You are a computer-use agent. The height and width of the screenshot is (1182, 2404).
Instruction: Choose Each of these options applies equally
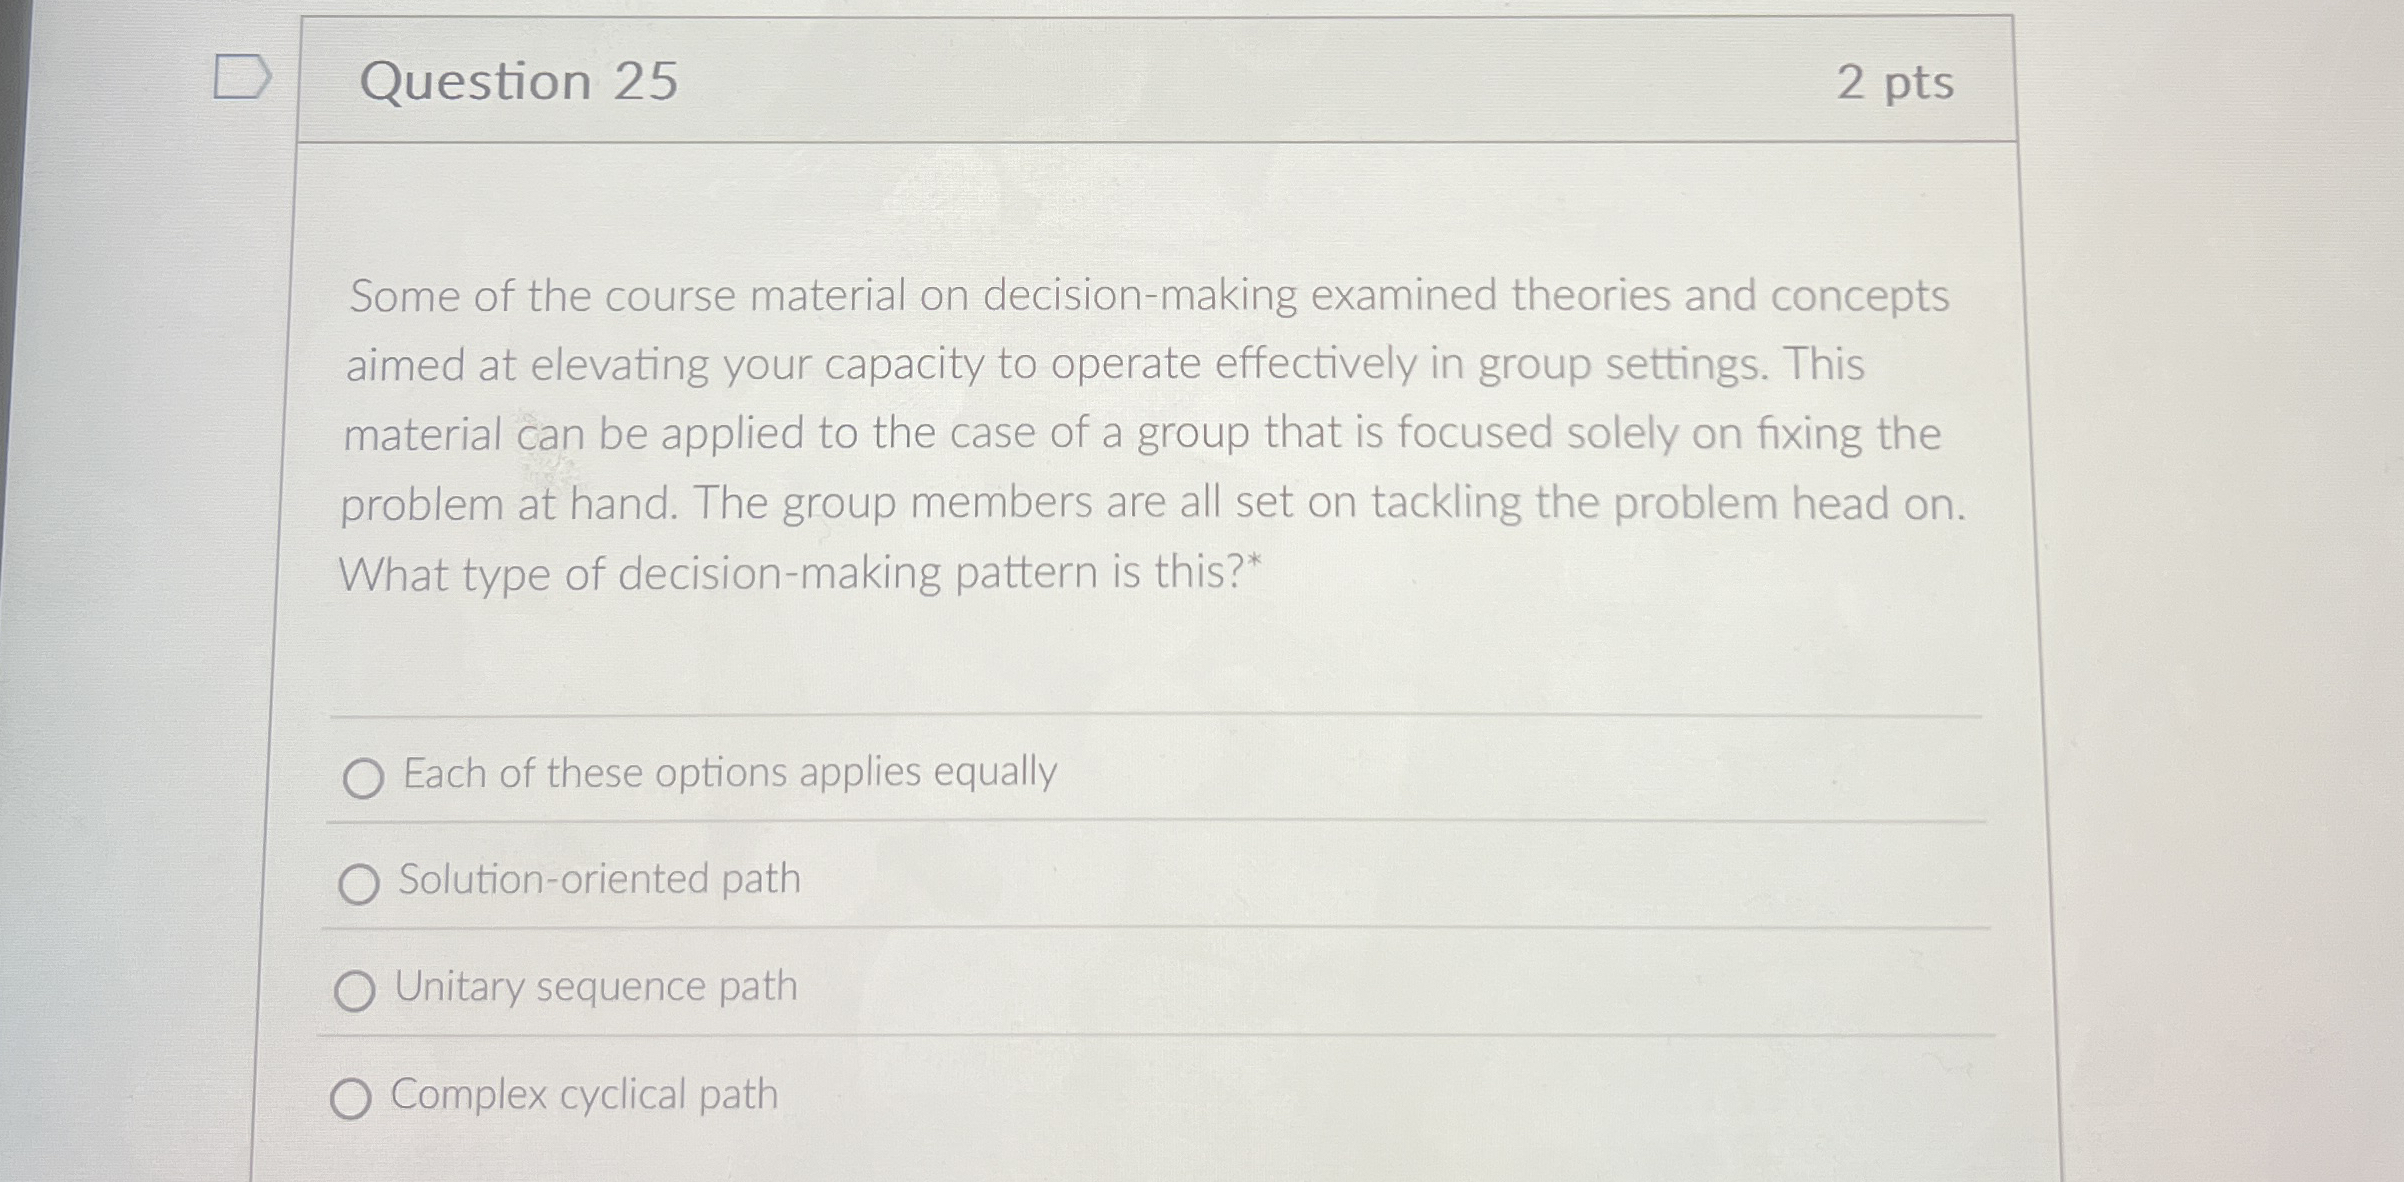pos(365,777)
